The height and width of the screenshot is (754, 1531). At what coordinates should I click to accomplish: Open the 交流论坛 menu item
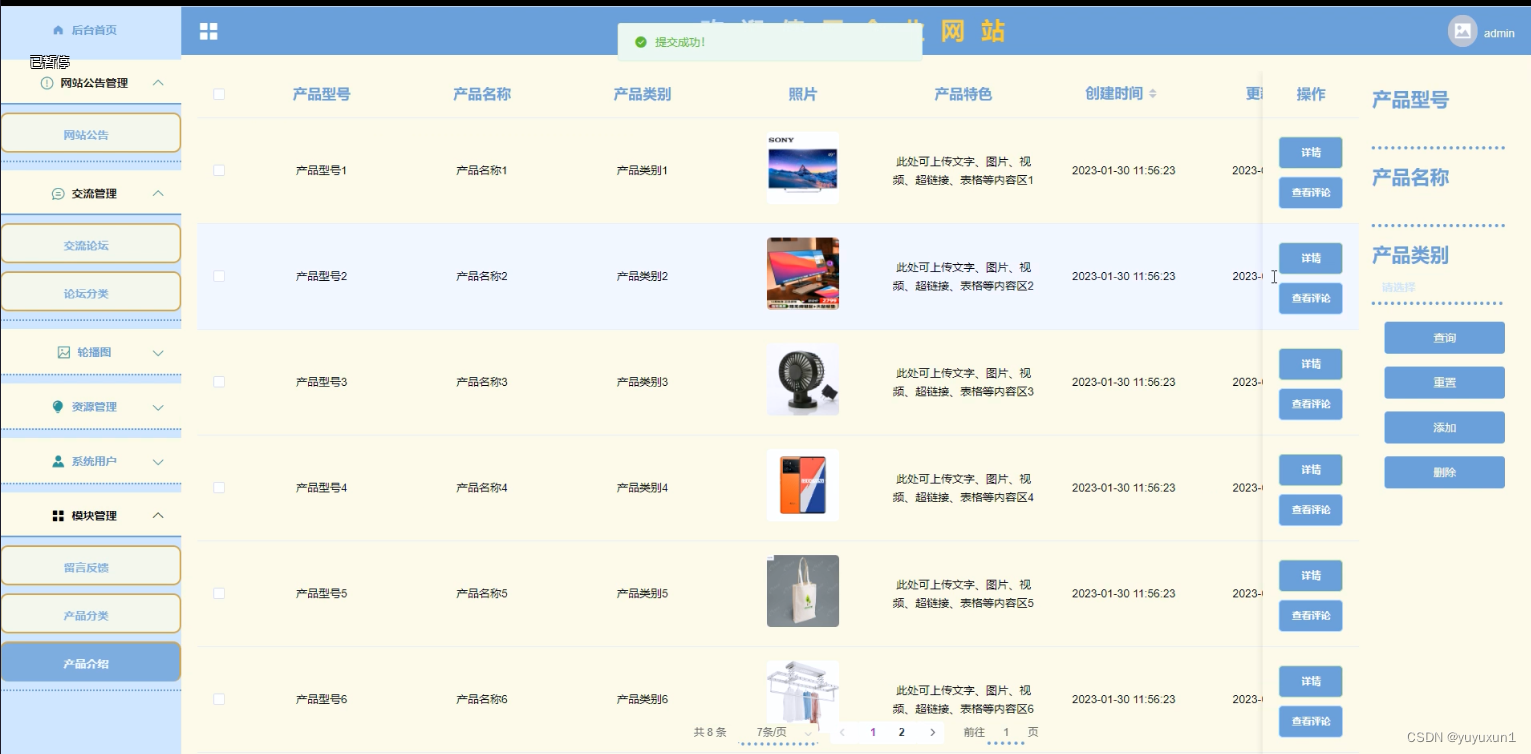click(91, 244)
